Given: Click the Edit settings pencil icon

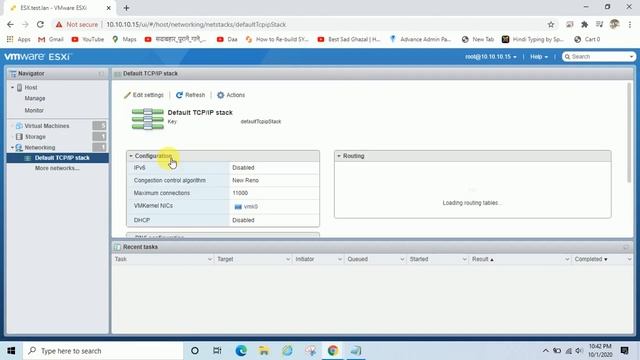Looking at the screenshot, I should 127,95.
